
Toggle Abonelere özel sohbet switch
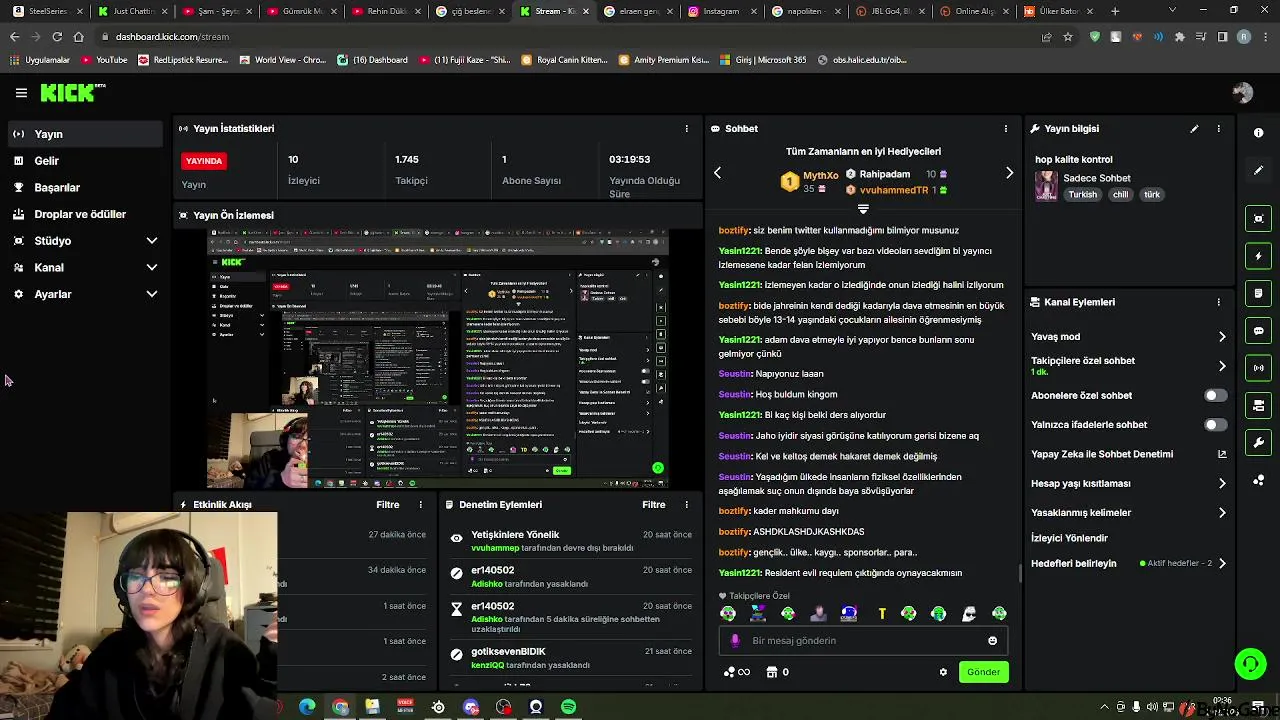(x=1215, y=396)
